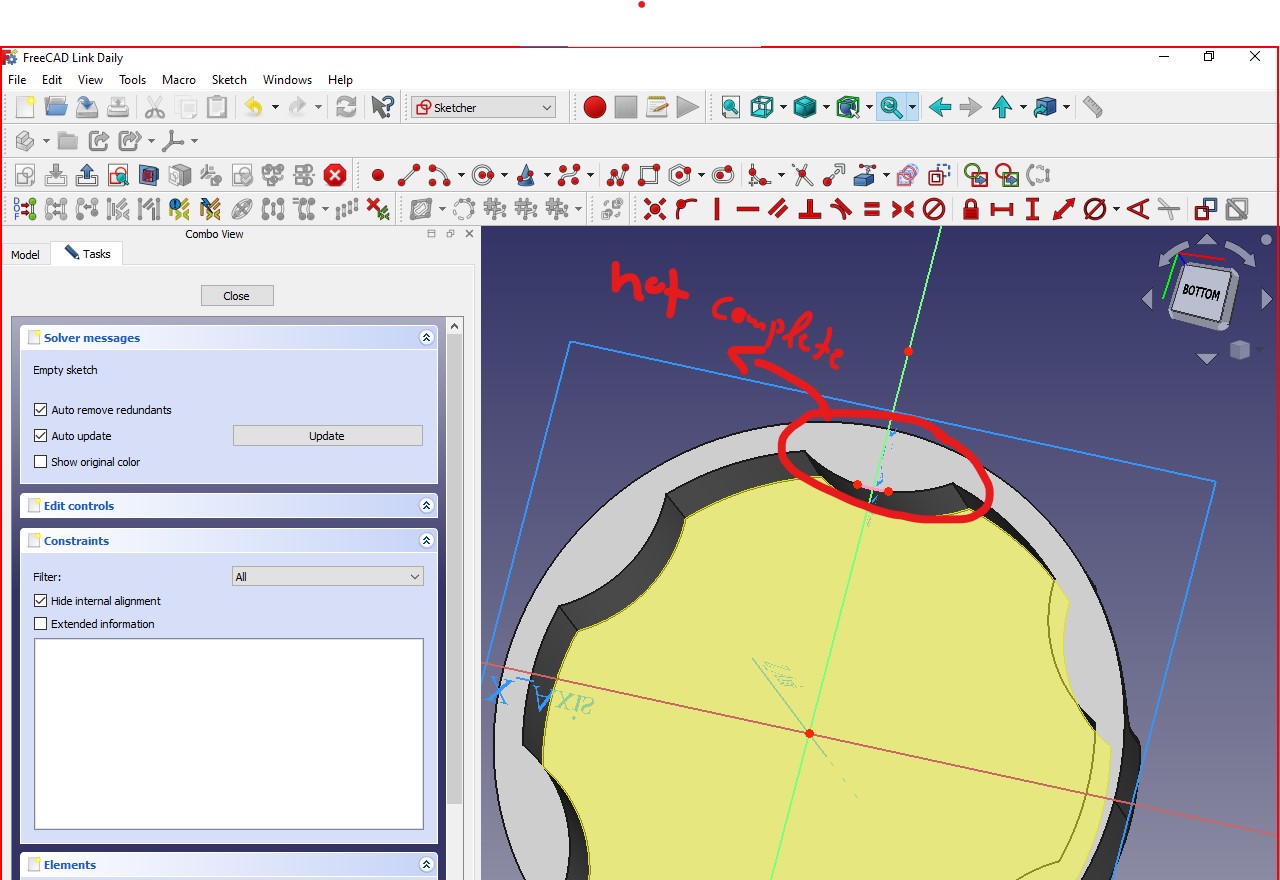Select the Trim edge tool
Screen dimensions: 1280x880
point(801,175)
